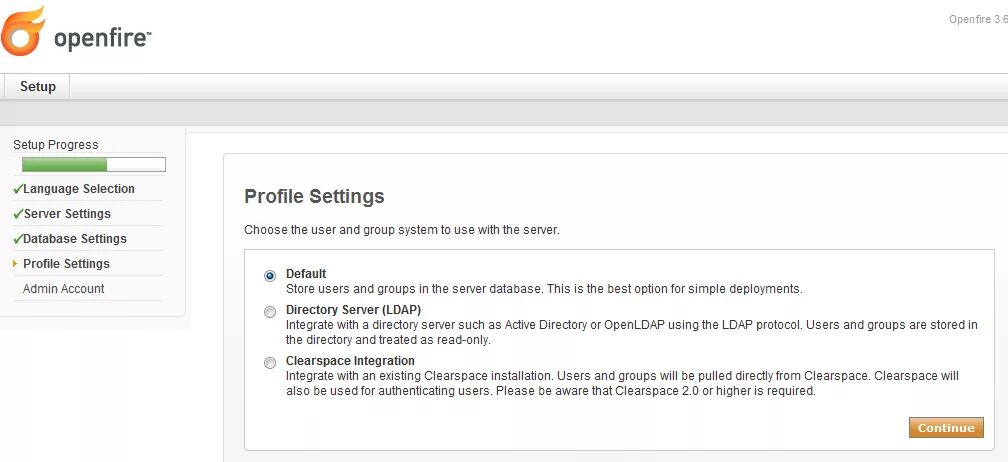Image resolution: width=1008 pixels, height=462 pixels.
Task: Open Server Settings in sidebar
Action: click(x=67, y=214)
